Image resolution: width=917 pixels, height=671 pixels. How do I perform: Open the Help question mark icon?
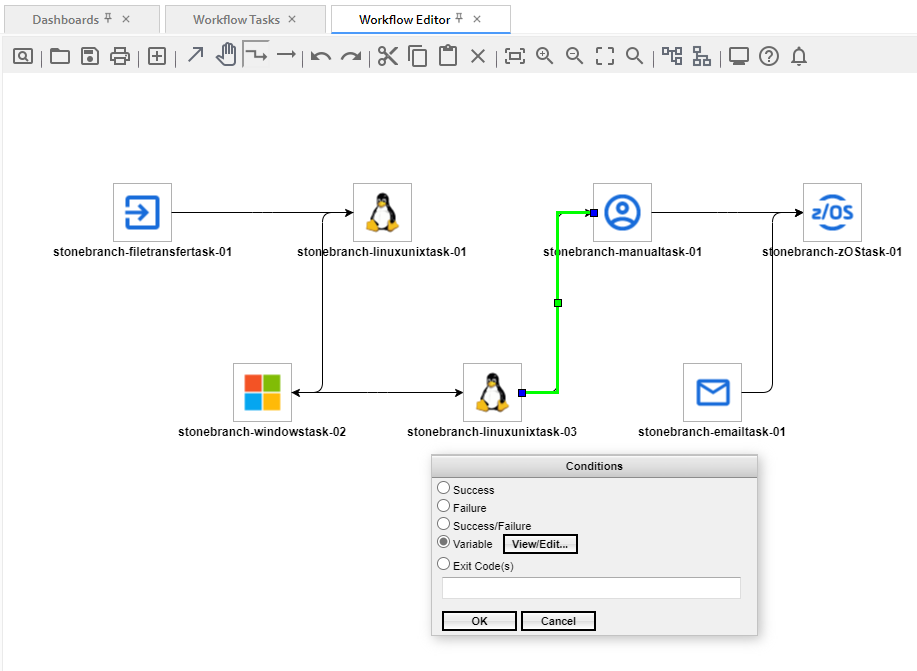pyautogui.click(x=768, y=56)
